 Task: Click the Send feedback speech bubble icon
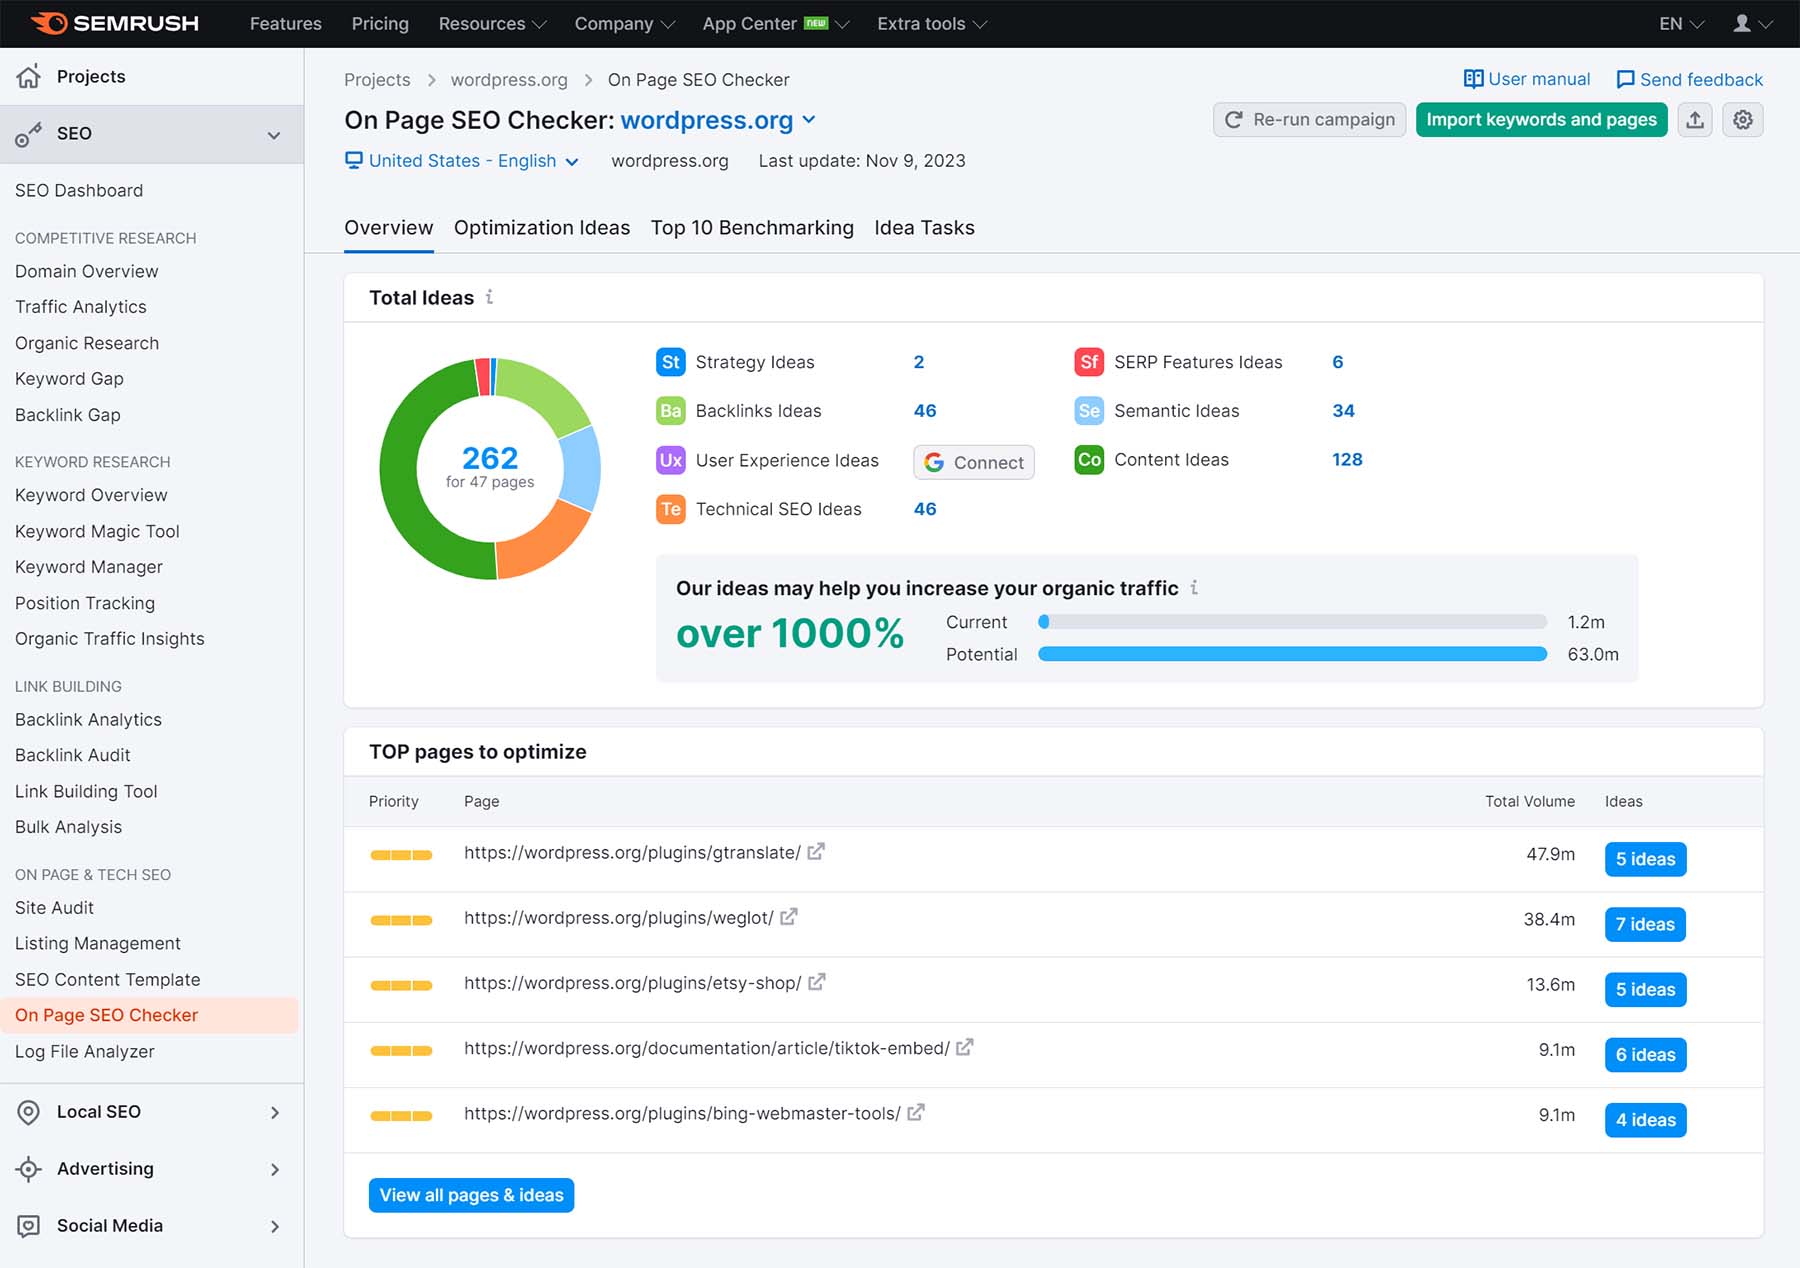pyautogui.click(x=1626, y=79)
